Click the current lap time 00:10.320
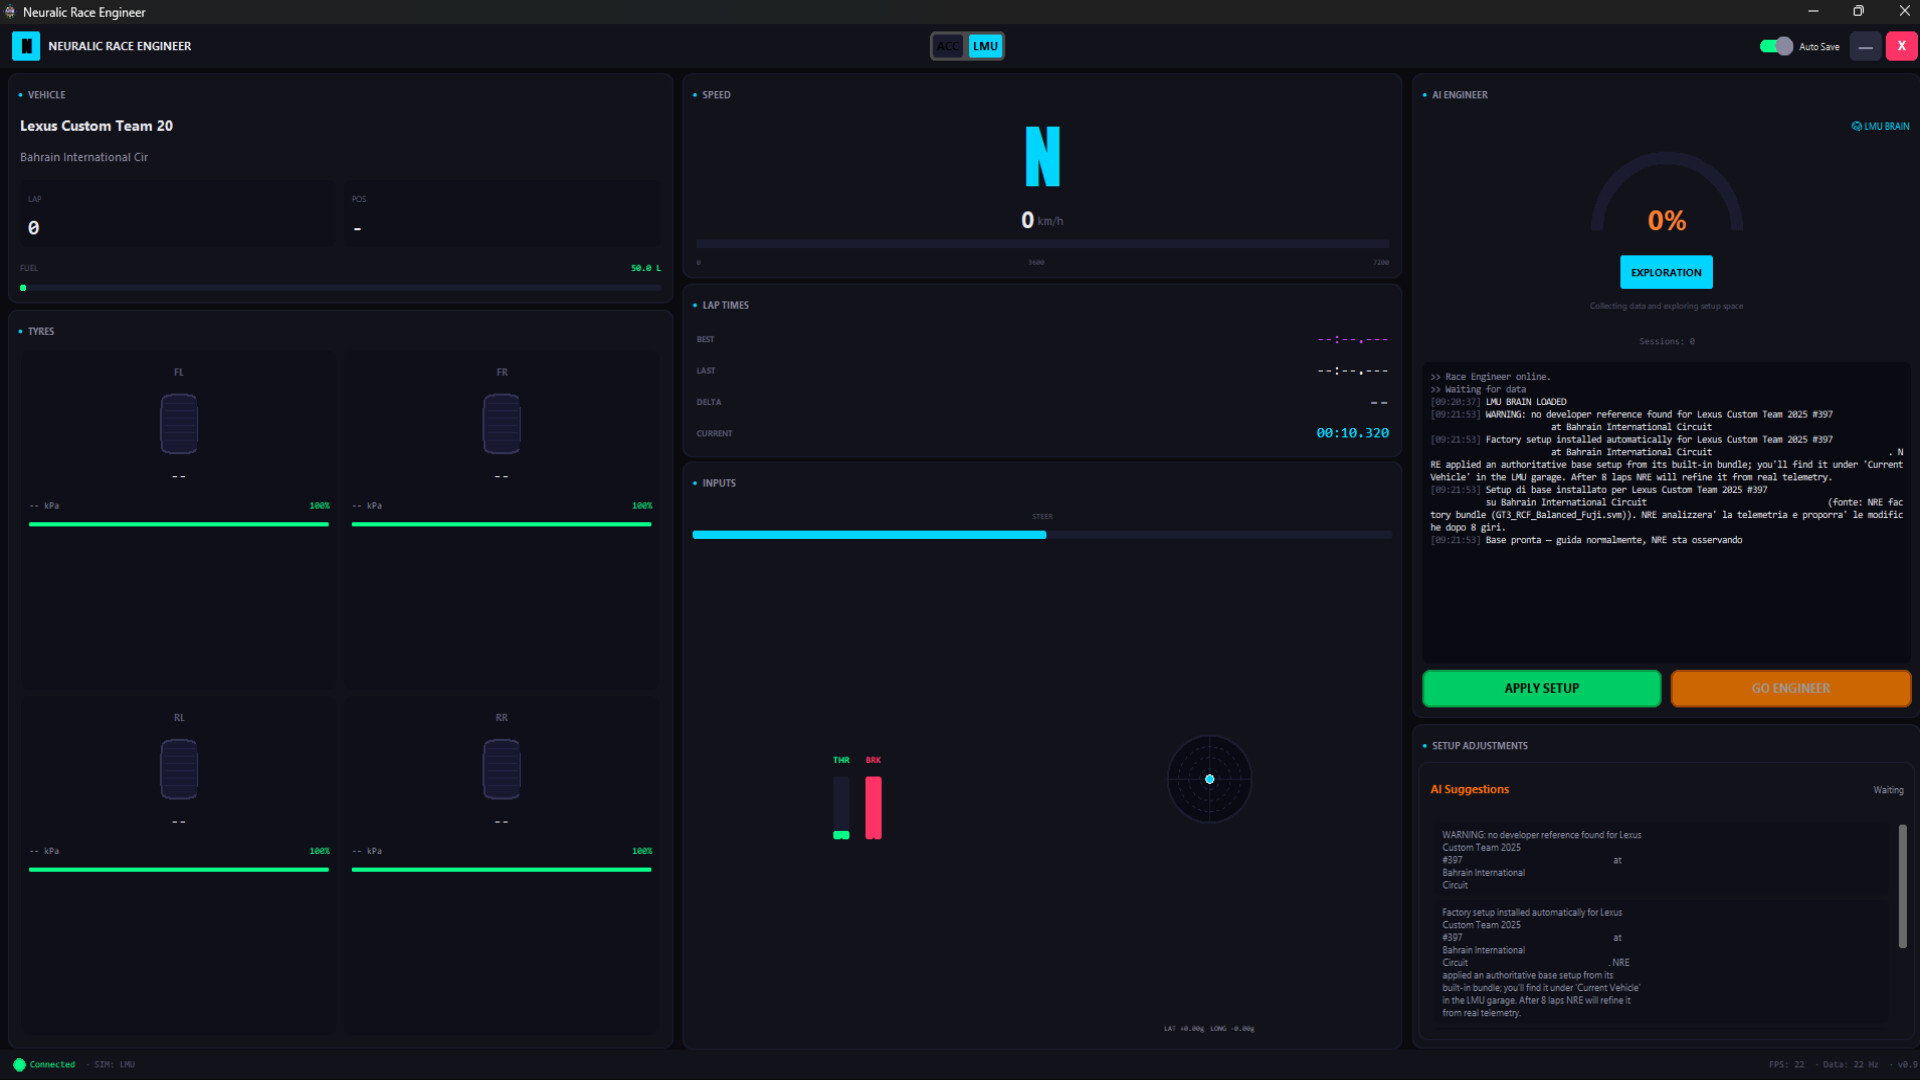This screenshot has width=1920, height=1080. (1352, 433)
